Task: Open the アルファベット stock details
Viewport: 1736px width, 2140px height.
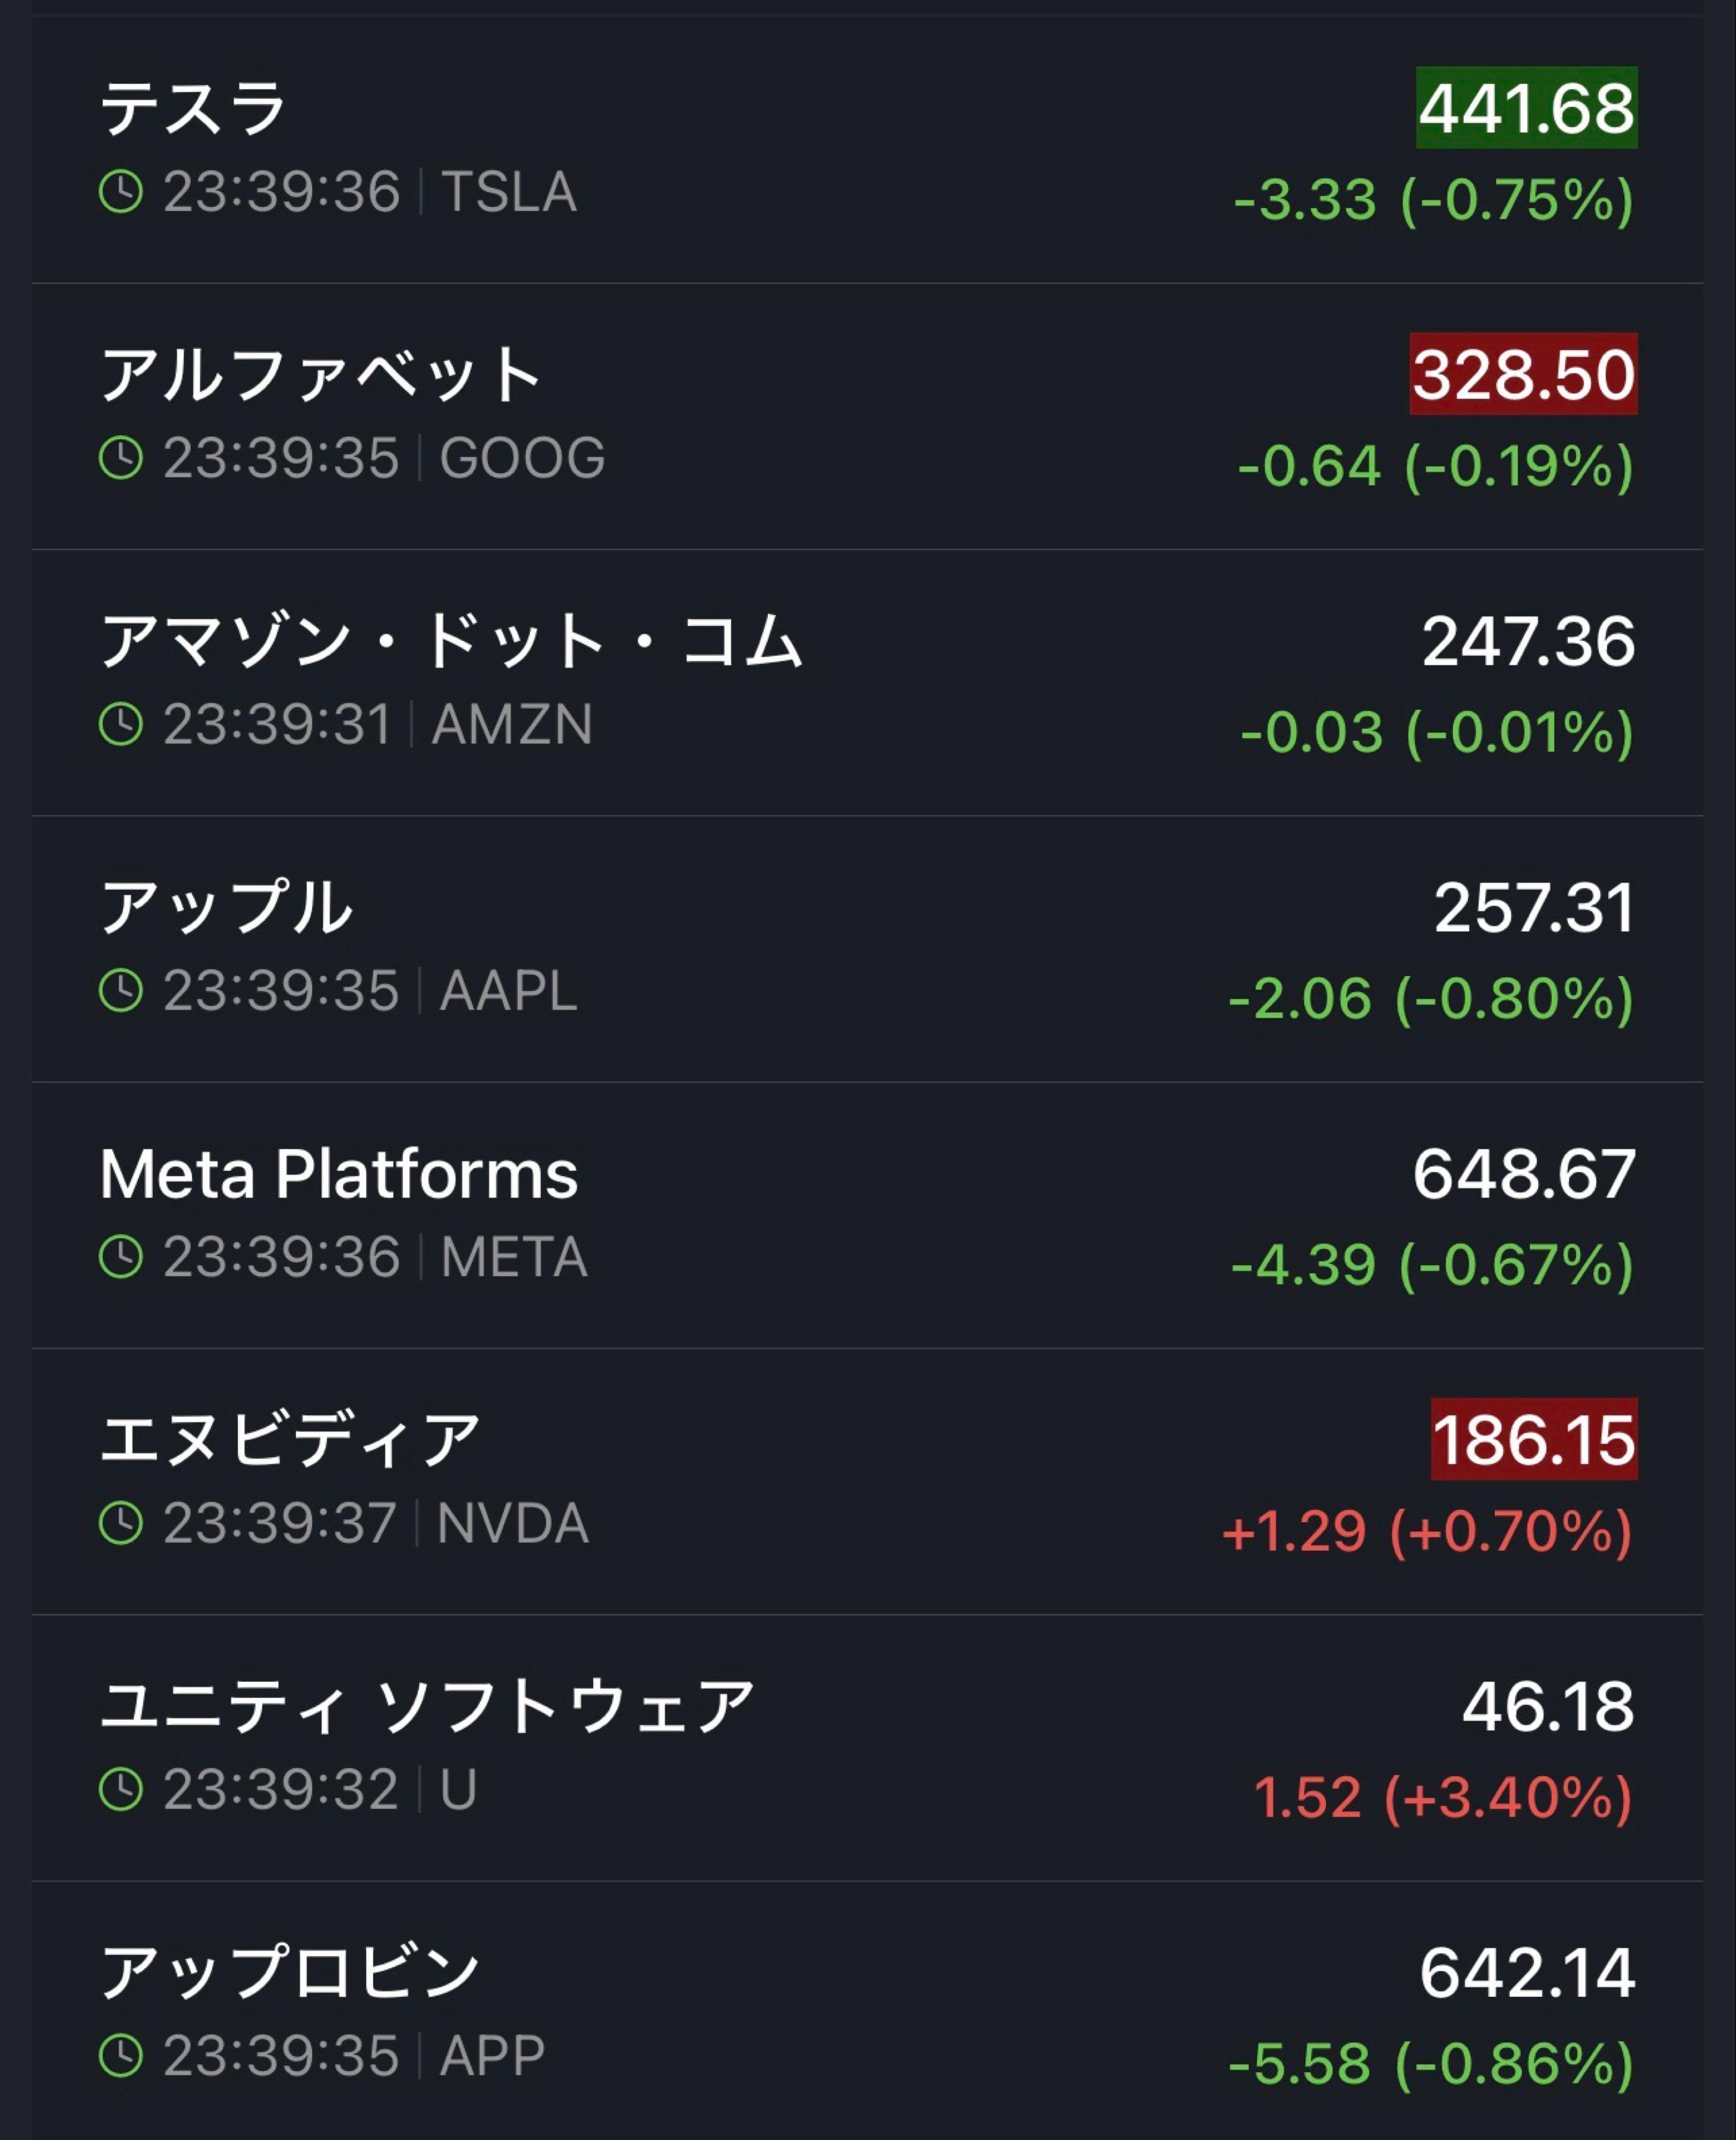Action: [321, 375]
